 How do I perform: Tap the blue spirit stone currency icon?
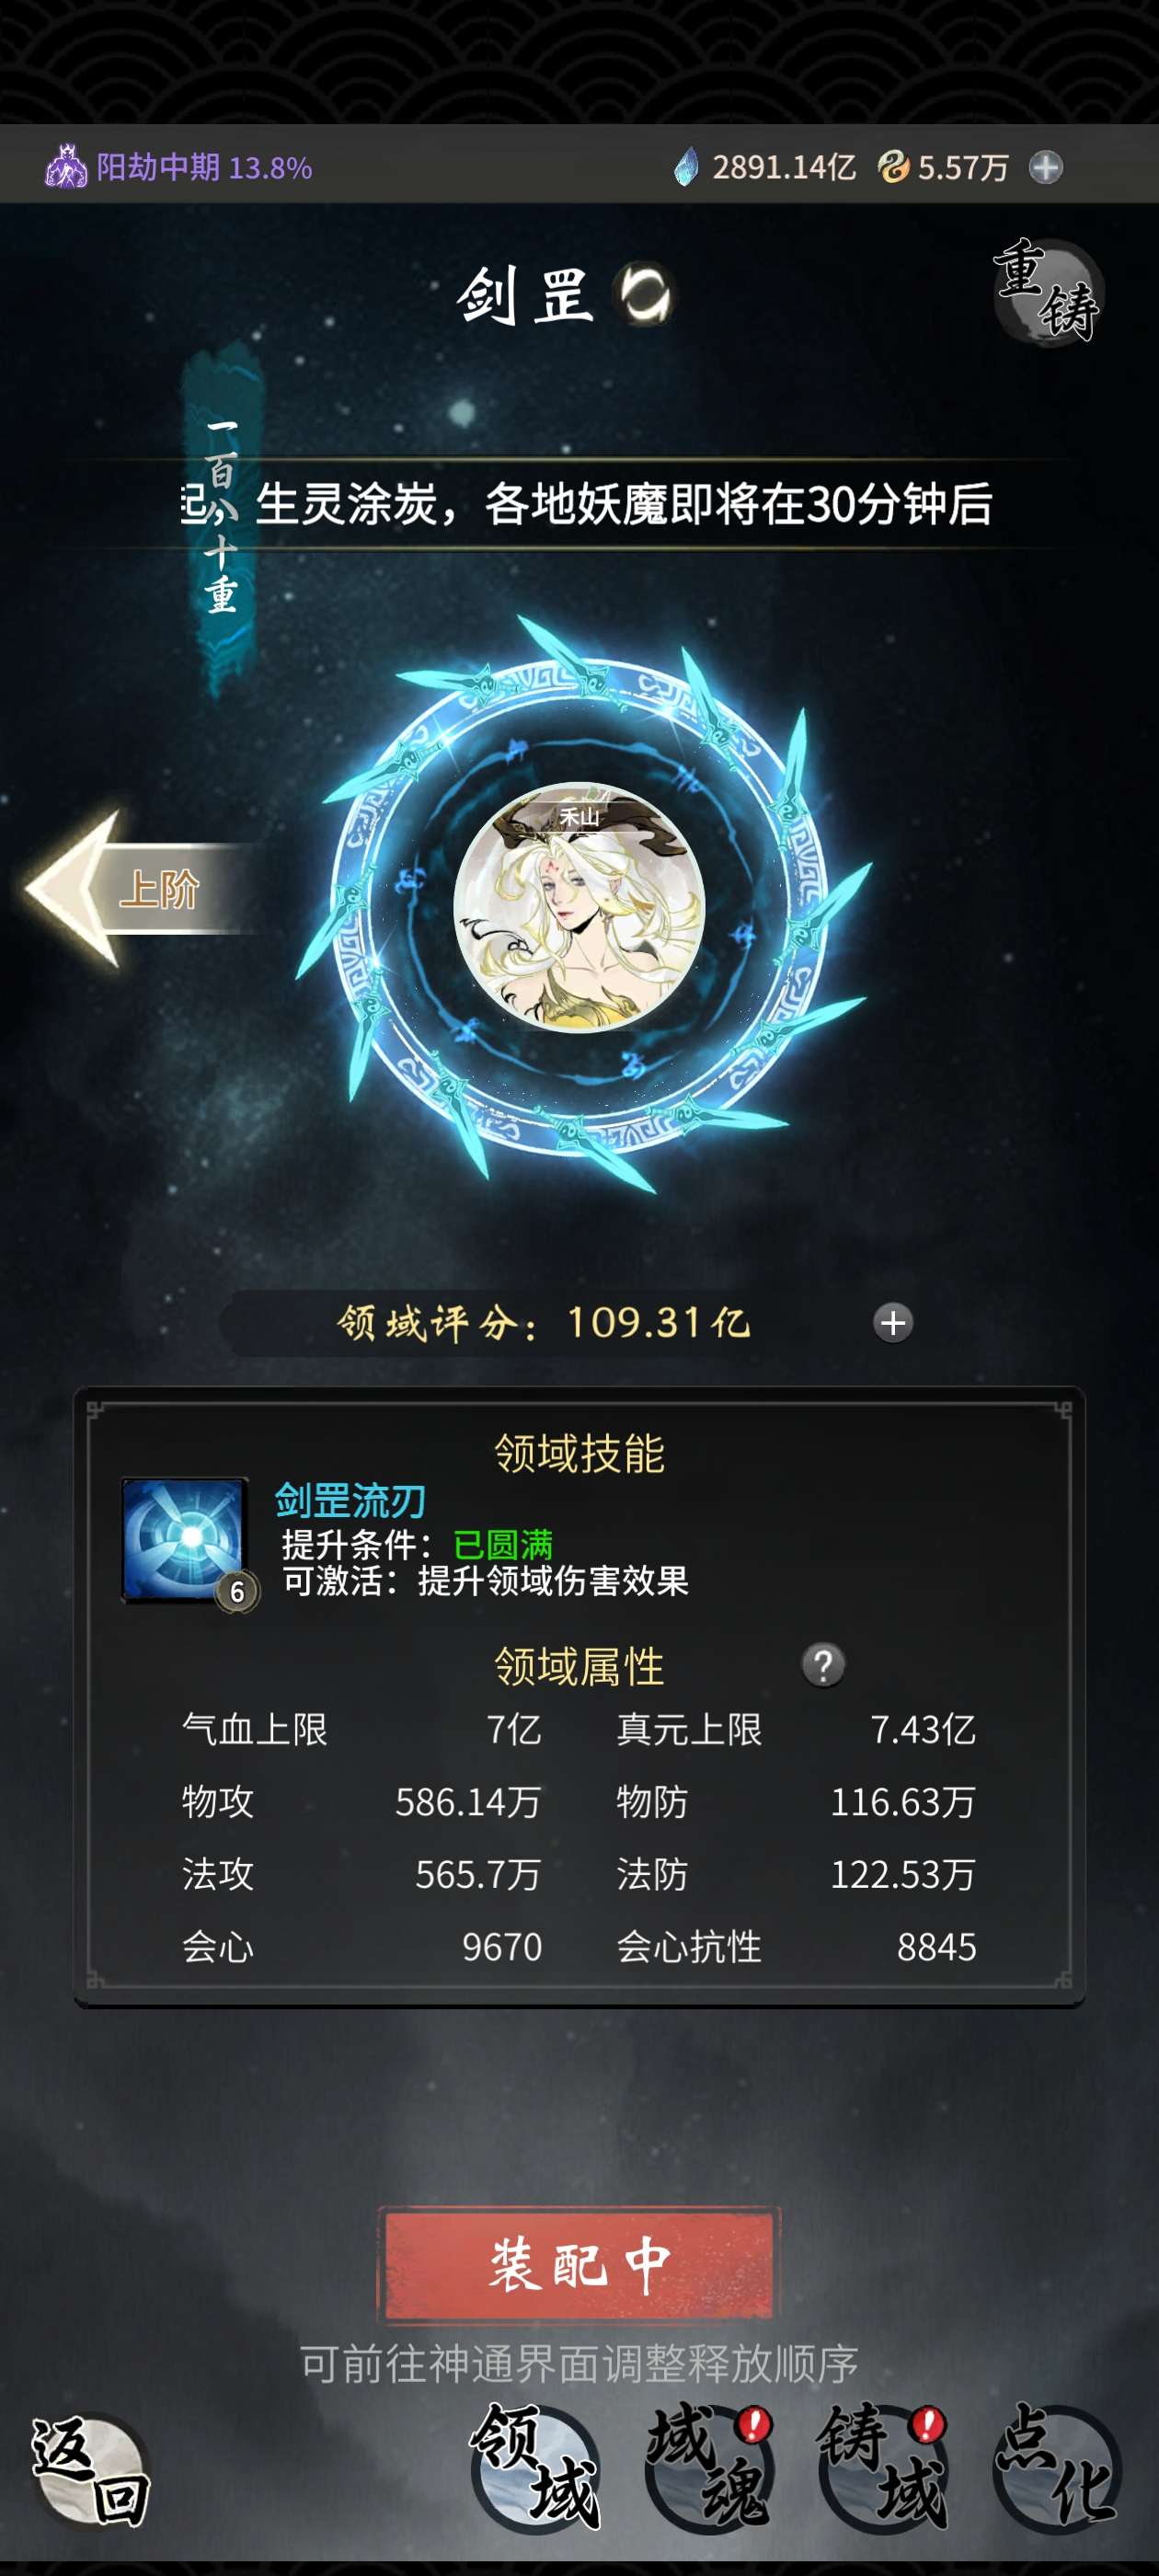686,167
